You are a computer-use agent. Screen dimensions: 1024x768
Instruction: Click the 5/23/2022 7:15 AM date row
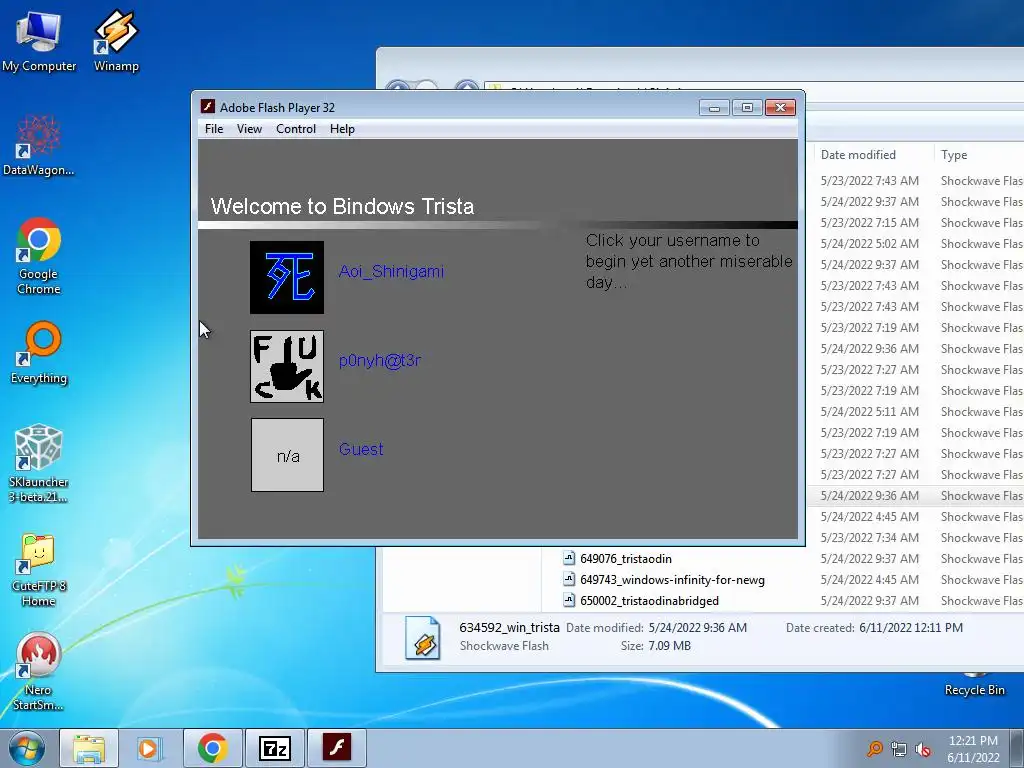point(869,223)
